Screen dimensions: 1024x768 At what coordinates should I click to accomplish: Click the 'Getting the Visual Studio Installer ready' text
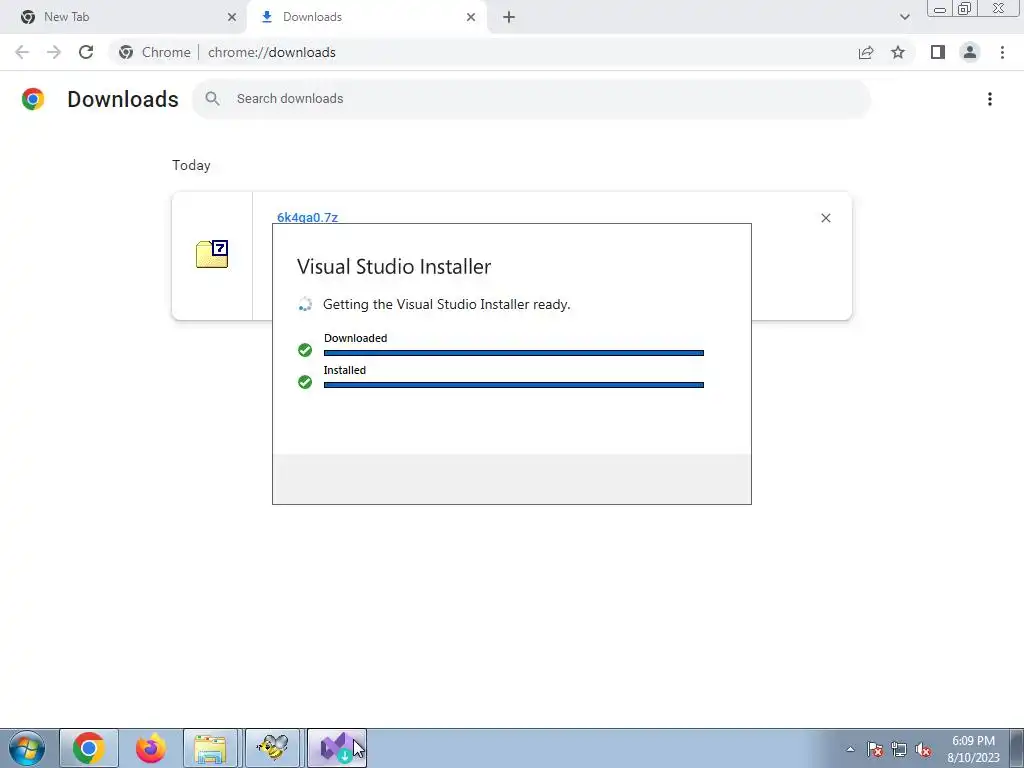[446, 304]
